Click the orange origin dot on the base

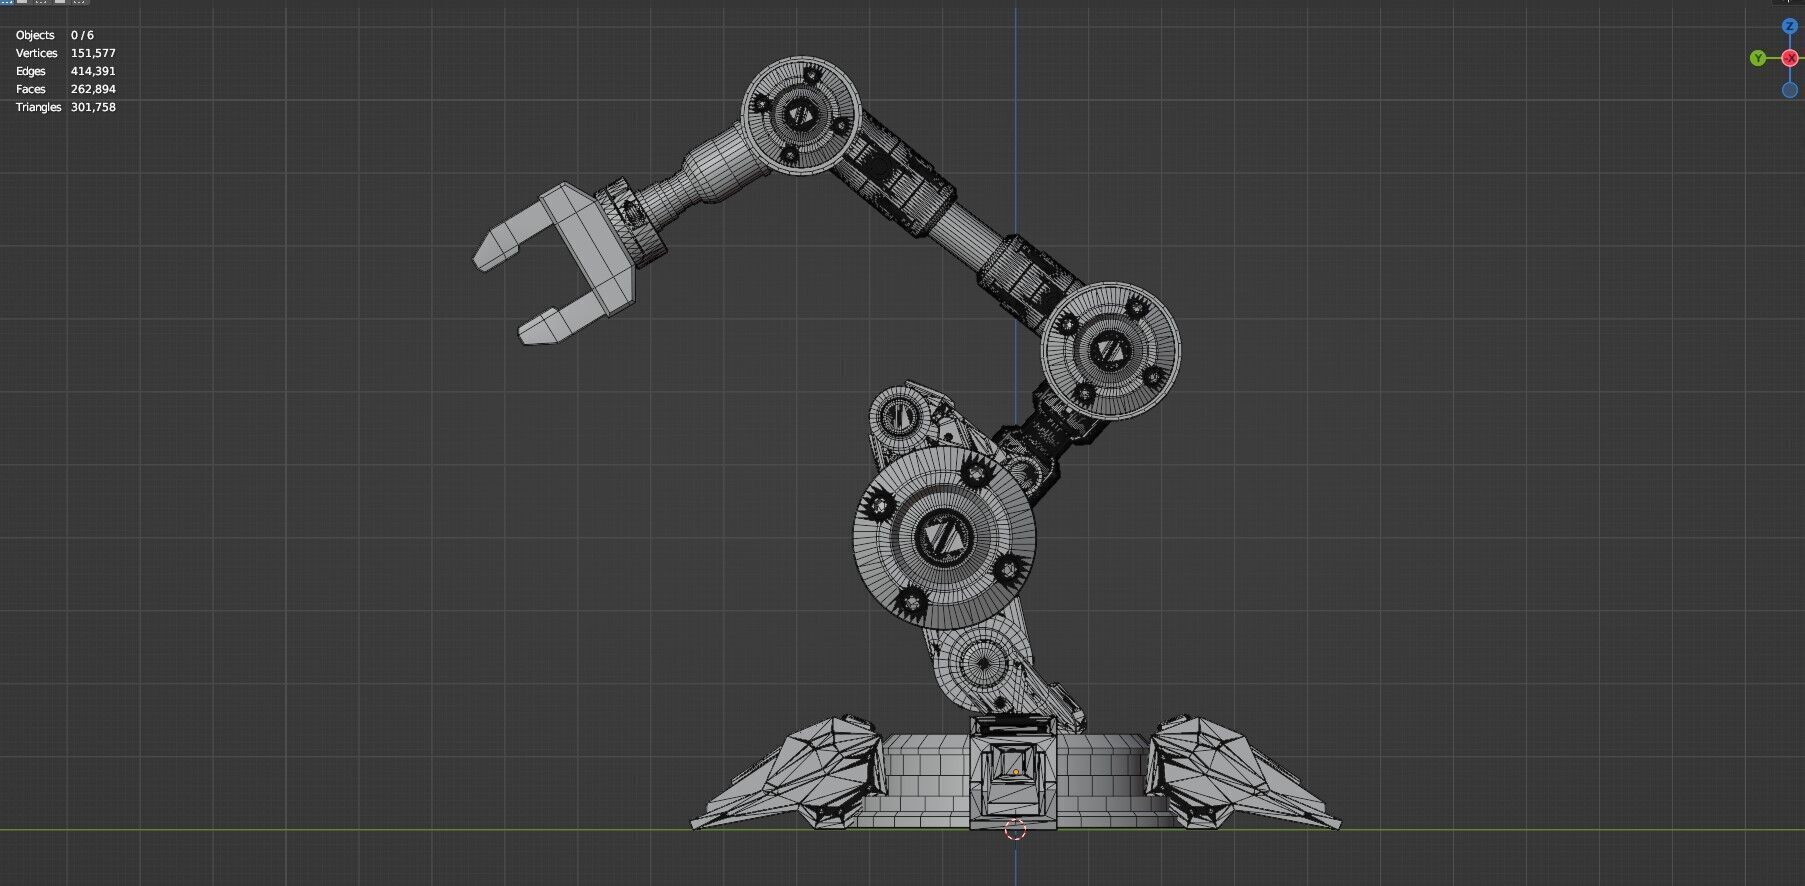1016,772
